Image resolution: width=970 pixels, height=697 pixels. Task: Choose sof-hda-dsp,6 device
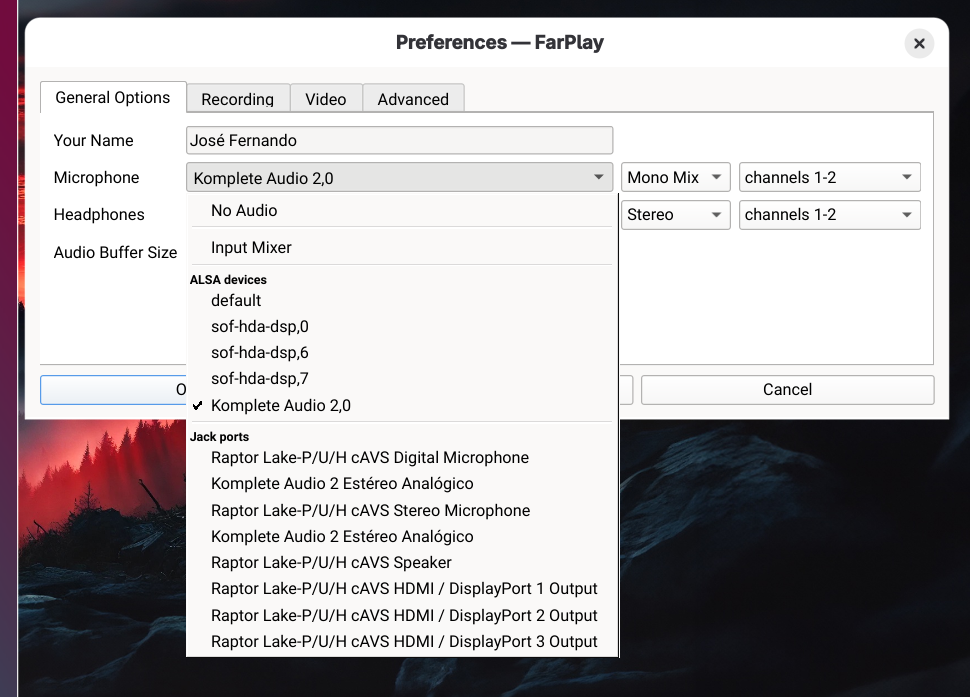[x=260, y=352]
